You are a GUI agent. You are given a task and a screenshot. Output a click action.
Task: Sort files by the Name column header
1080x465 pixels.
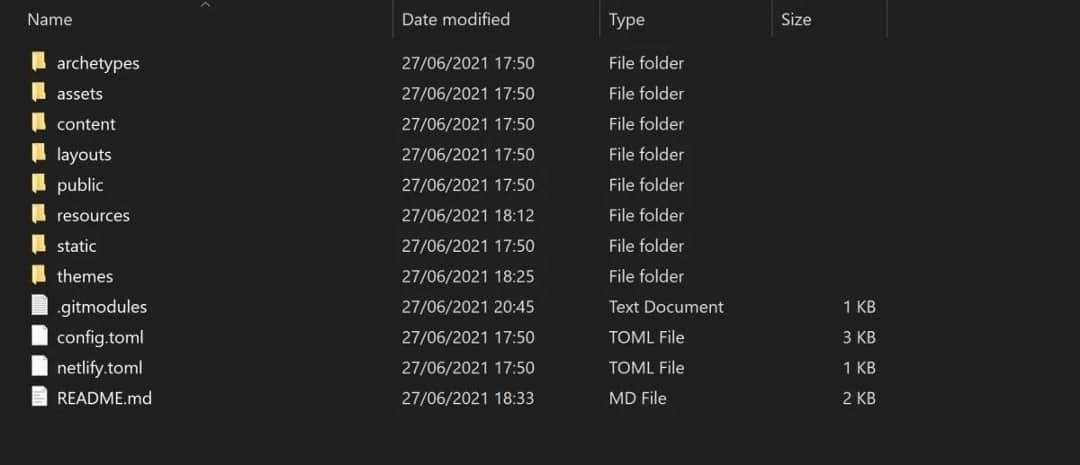[50, 19]
